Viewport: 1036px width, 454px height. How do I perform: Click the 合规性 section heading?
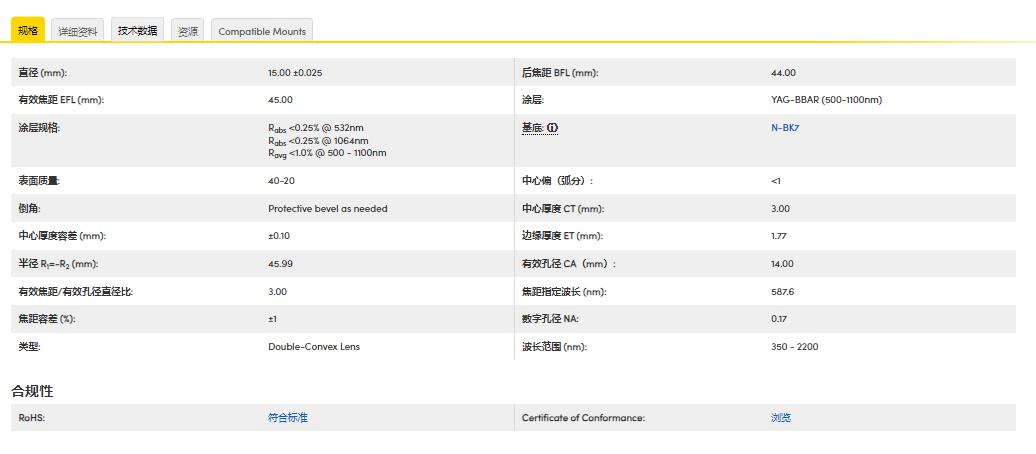32,391
